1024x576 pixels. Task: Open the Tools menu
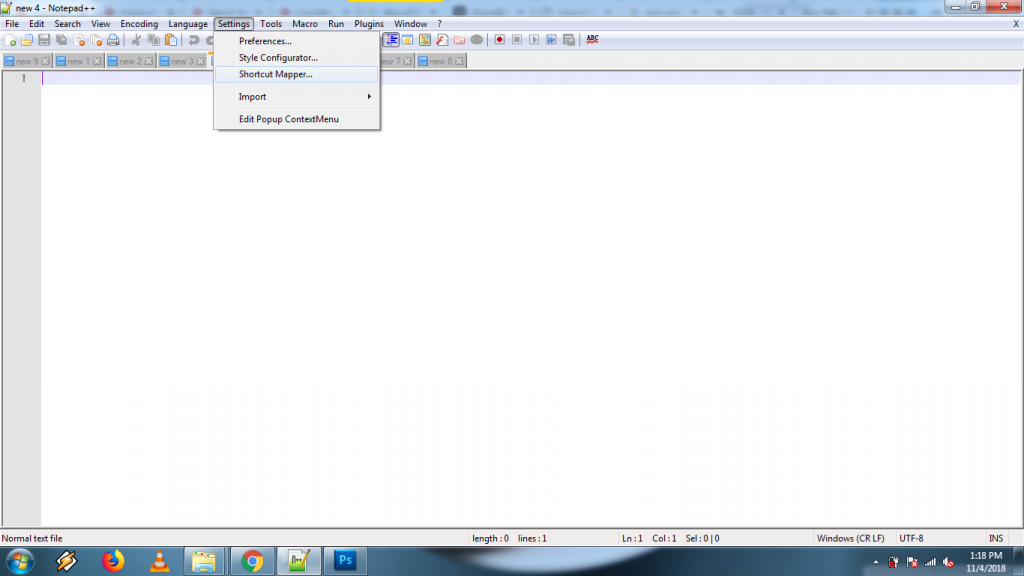(271, 24)
